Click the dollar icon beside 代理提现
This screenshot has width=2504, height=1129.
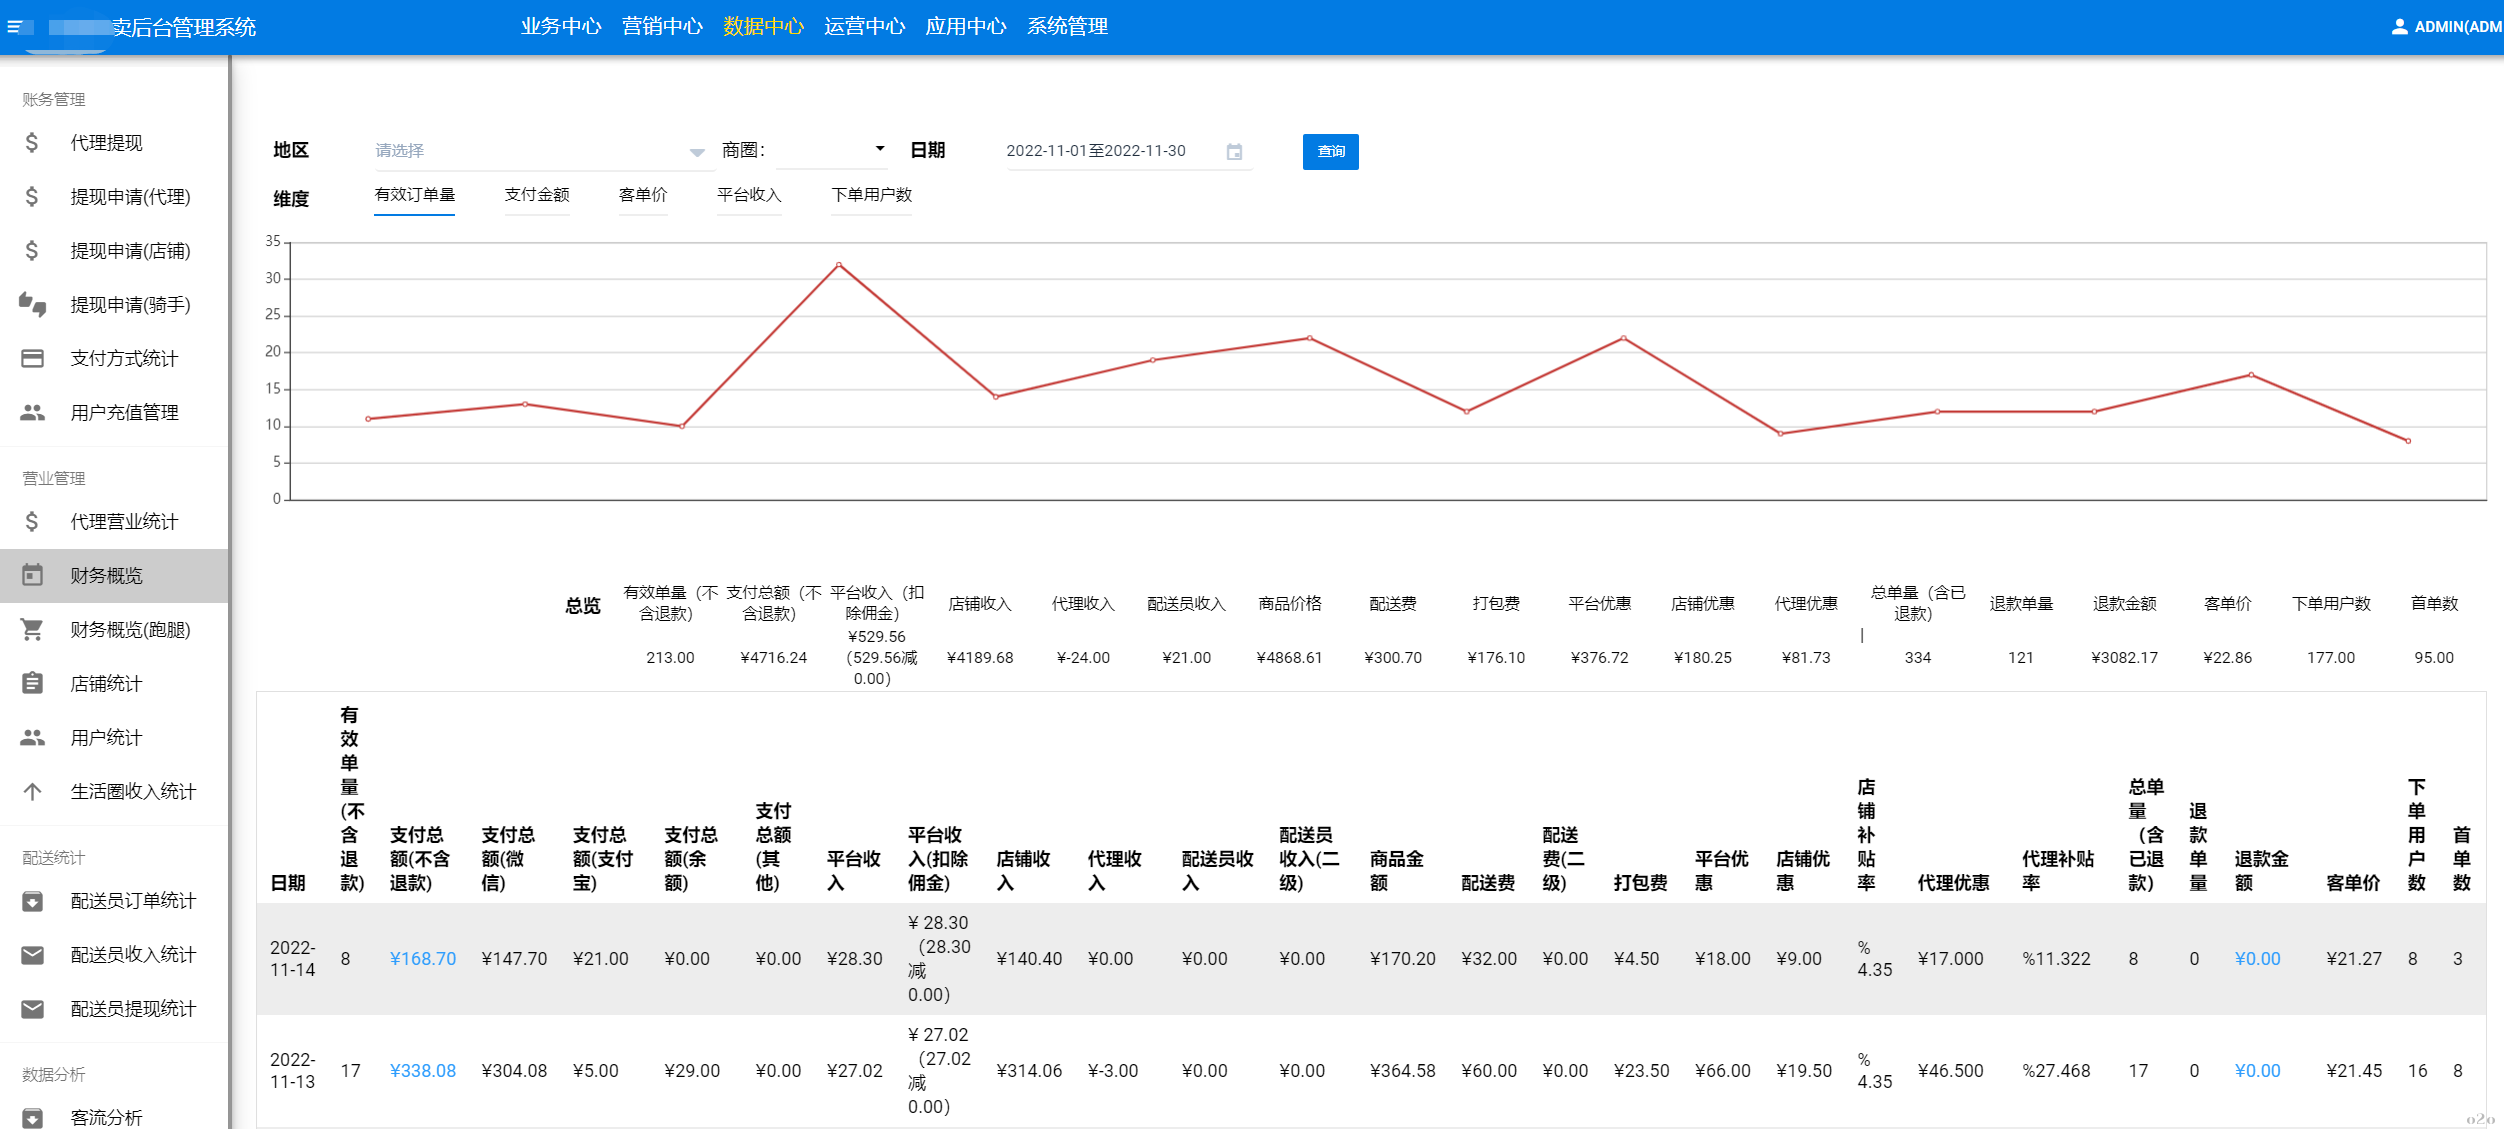(x=32, y=143)
